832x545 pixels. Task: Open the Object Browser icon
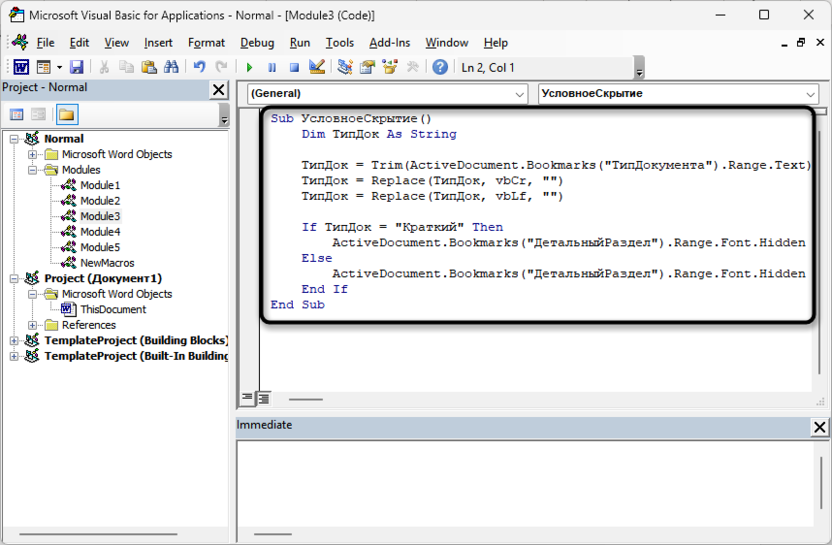click(x=389, y=67)
